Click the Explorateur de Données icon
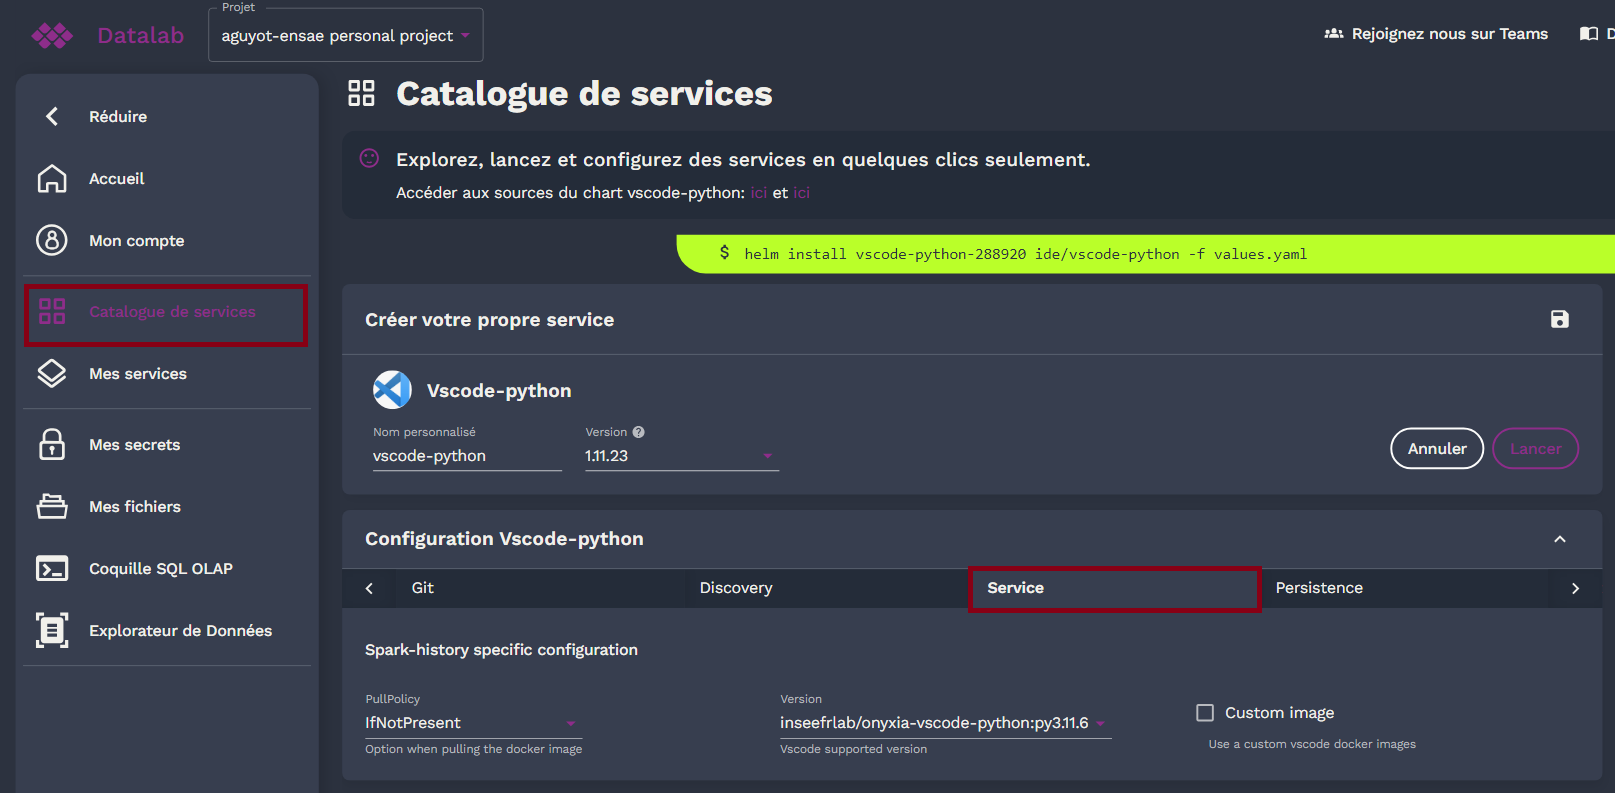This screenshot has height=793, width=1615. point(52,631)
